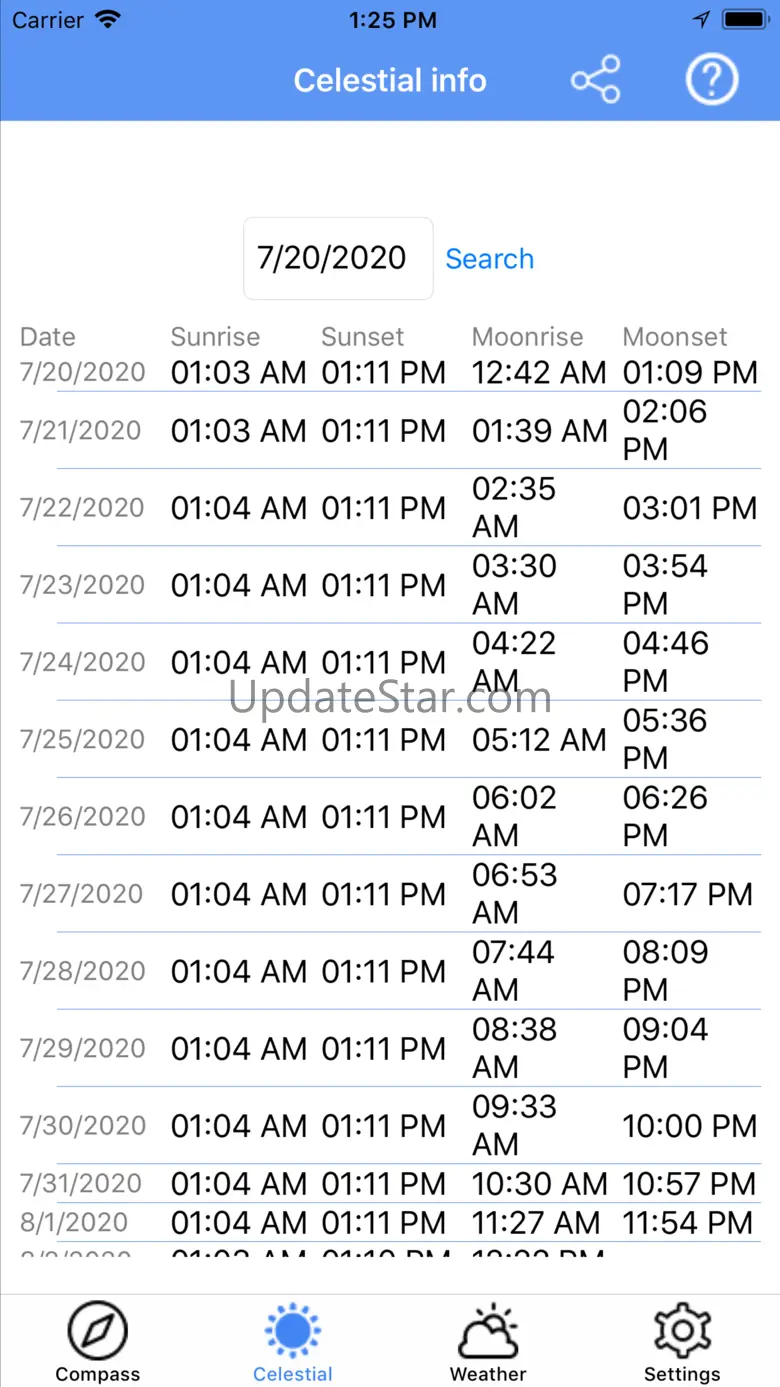780x1387 pixels.
Task: Click the Search link
Action: (x=489, y=259)
